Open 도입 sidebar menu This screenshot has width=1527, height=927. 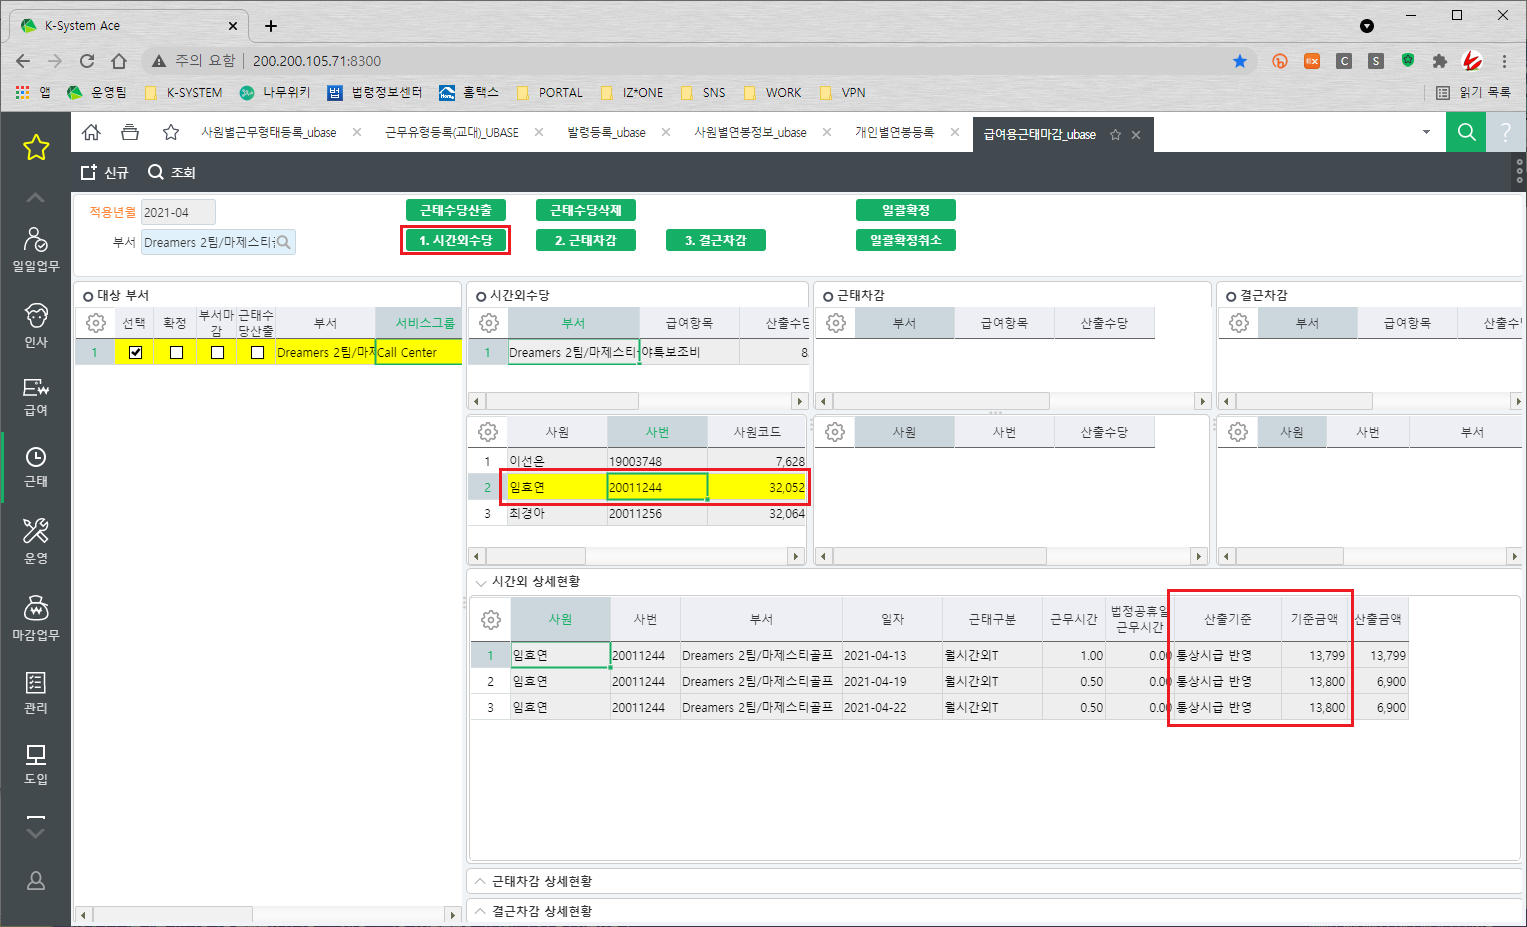[x=36, y=764]
